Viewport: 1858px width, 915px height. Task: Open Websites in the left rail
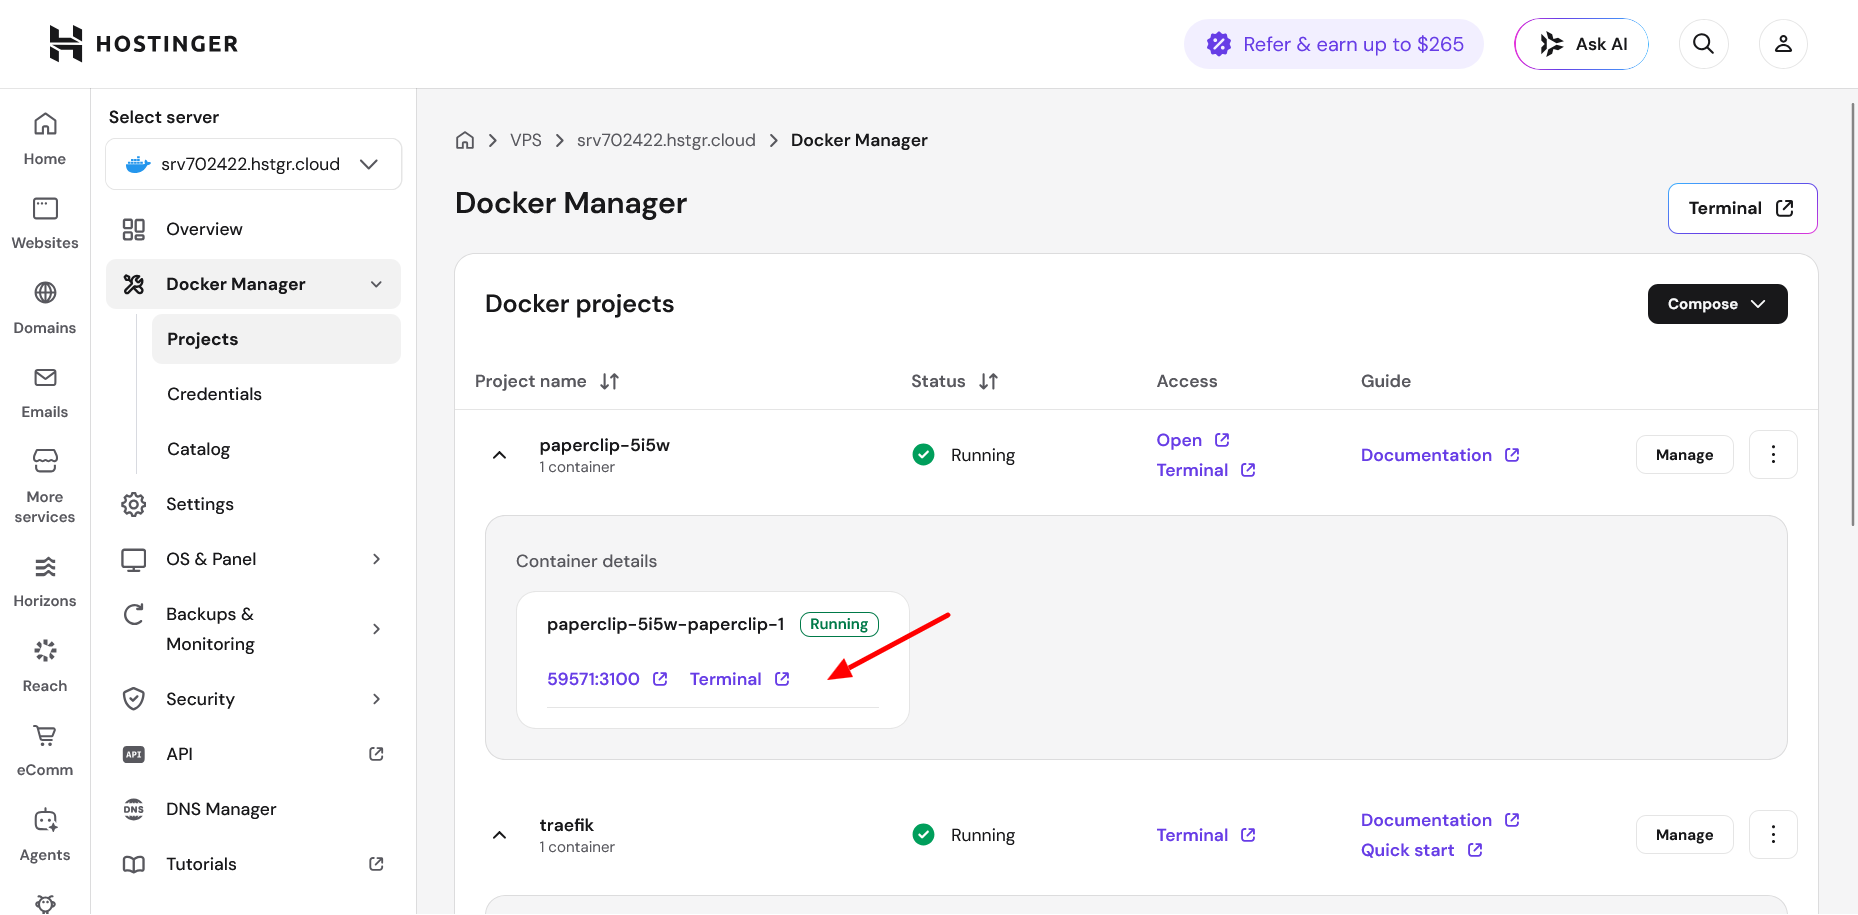(x=45, y=223)
